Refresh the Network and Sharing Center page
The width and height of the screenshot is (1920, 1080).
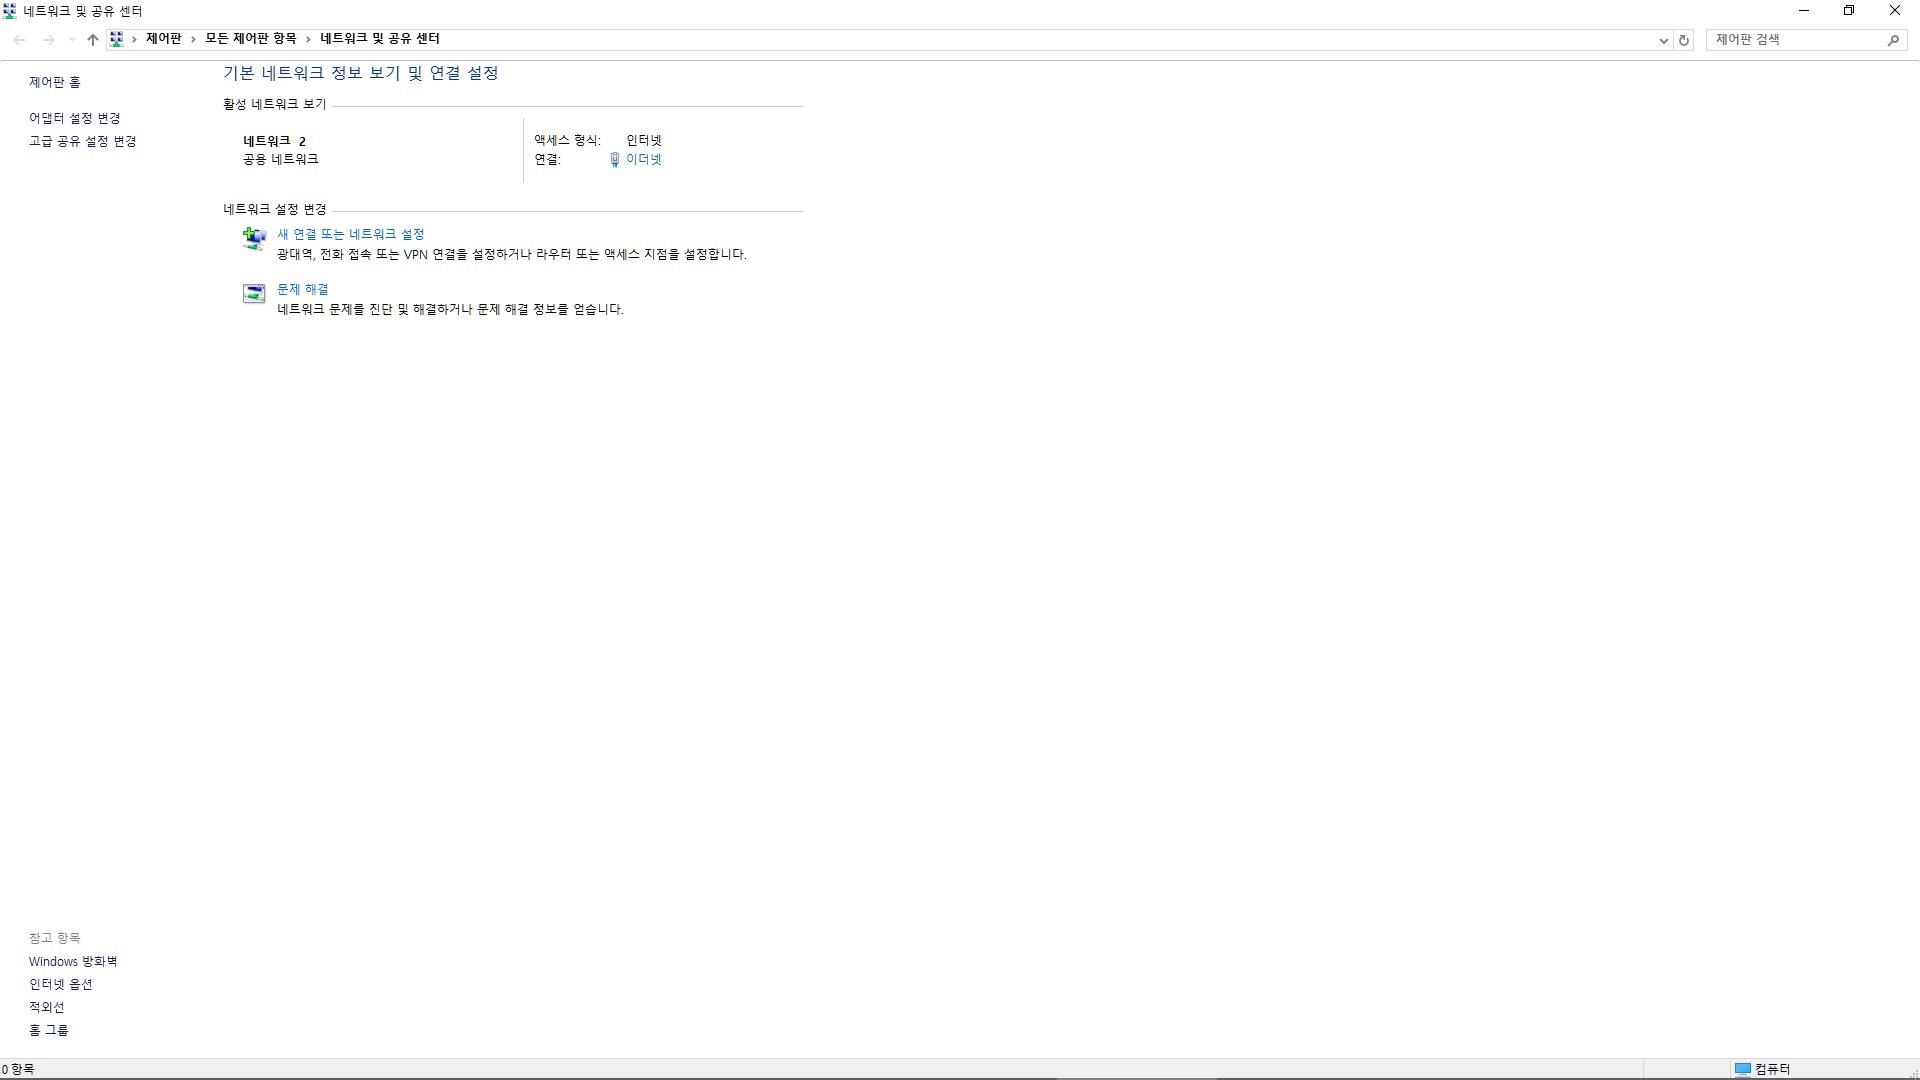pyautogui.click(x=1684, y=40)
